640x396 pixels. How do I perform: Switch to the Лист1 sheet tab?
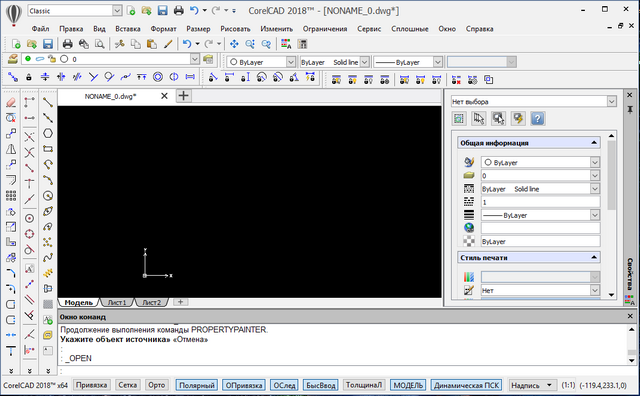tap(117, 303)
